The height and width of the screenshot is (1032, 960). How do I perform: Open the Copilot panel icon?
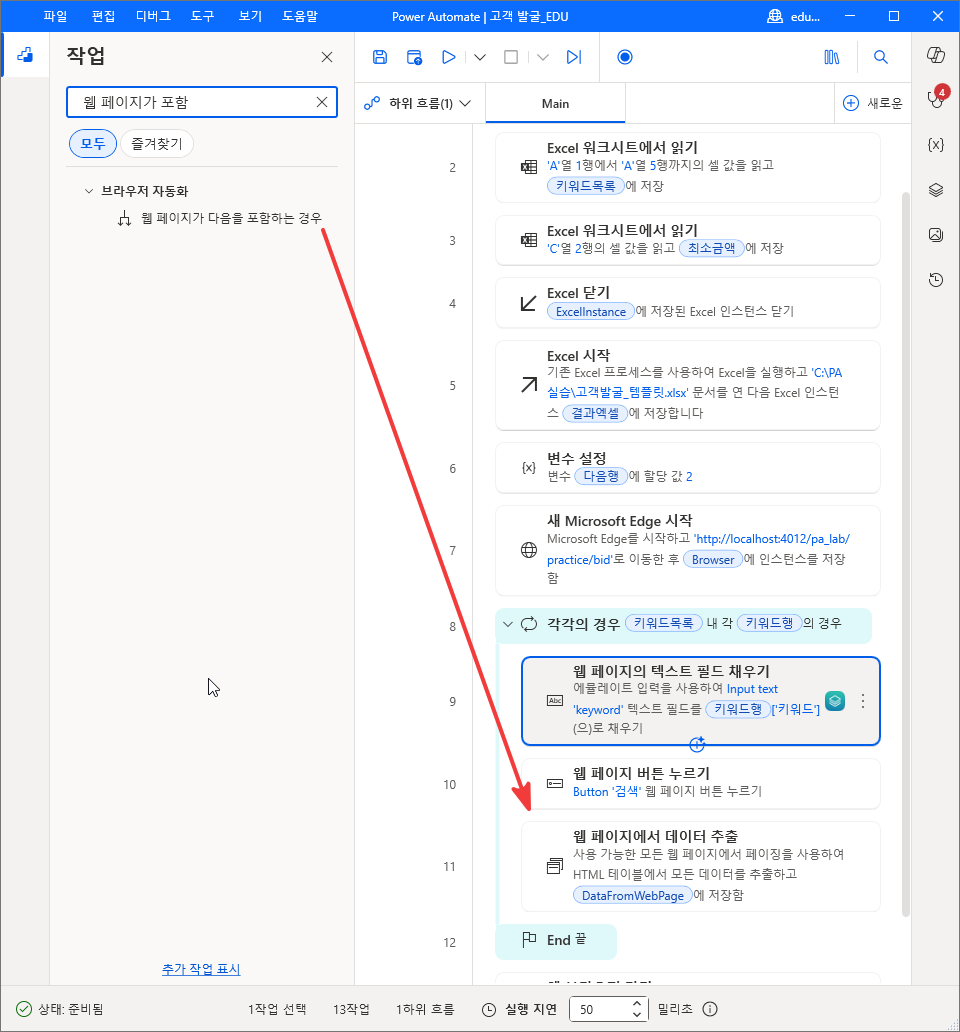pyautogui.click(x=936, y=55)
